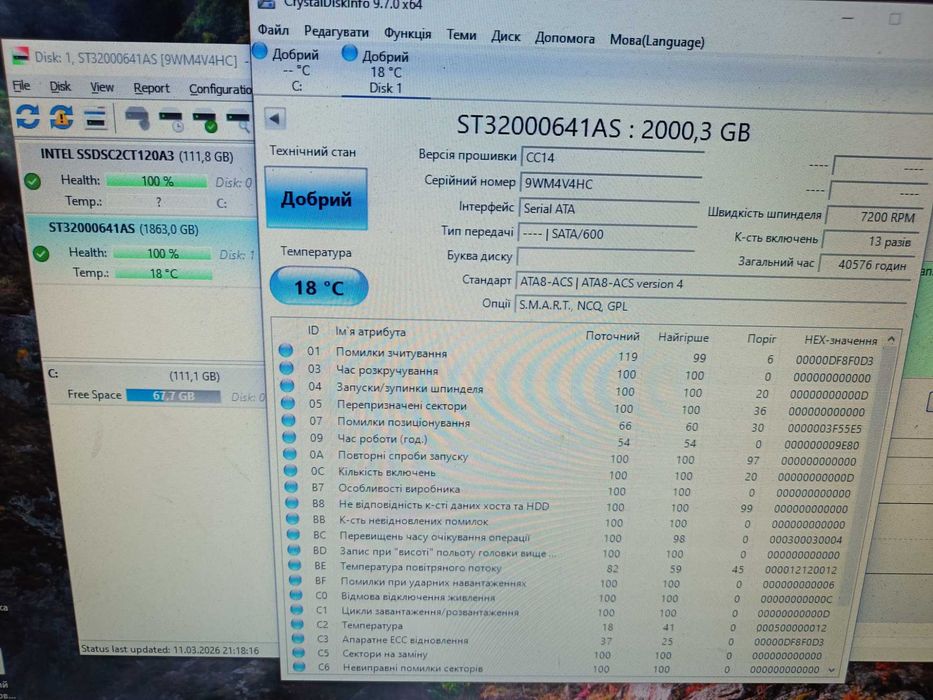Open the Редагувати menu
Image resolution: width=933 pixels, height=700 pixels.
tap(336, 32)
